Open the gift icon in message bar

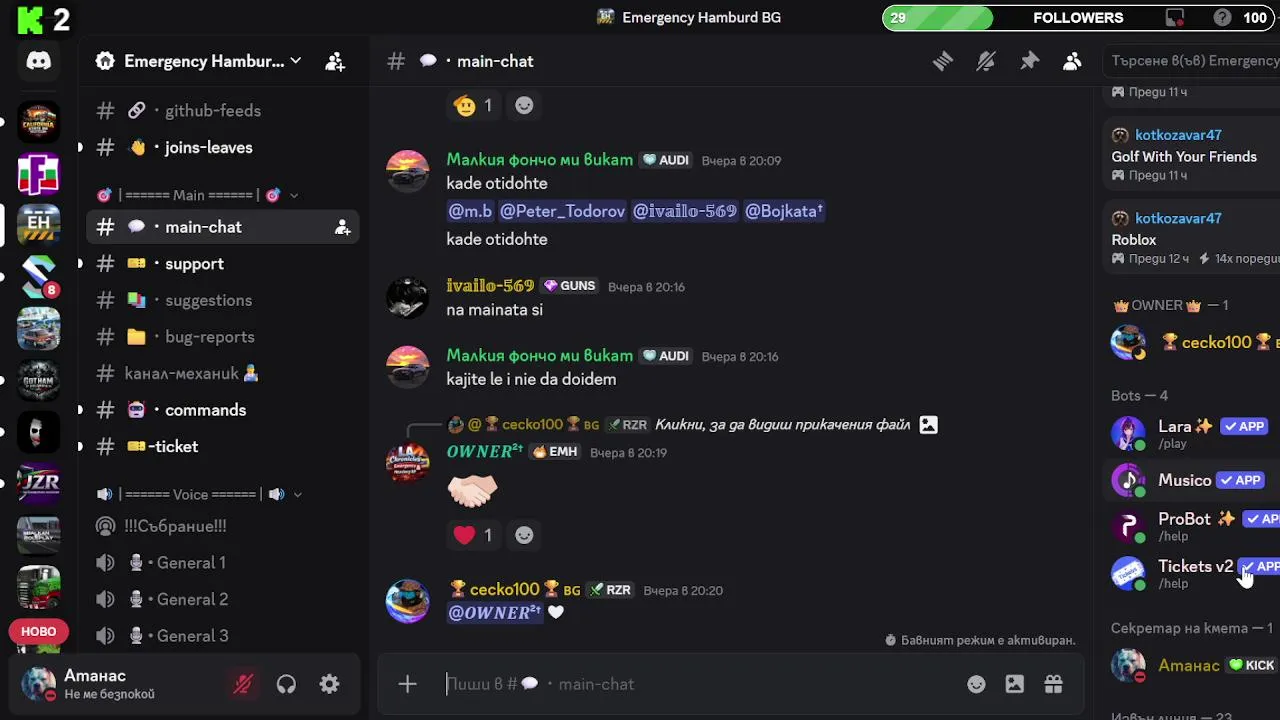pyautogui.click(x=1053, y=684)
